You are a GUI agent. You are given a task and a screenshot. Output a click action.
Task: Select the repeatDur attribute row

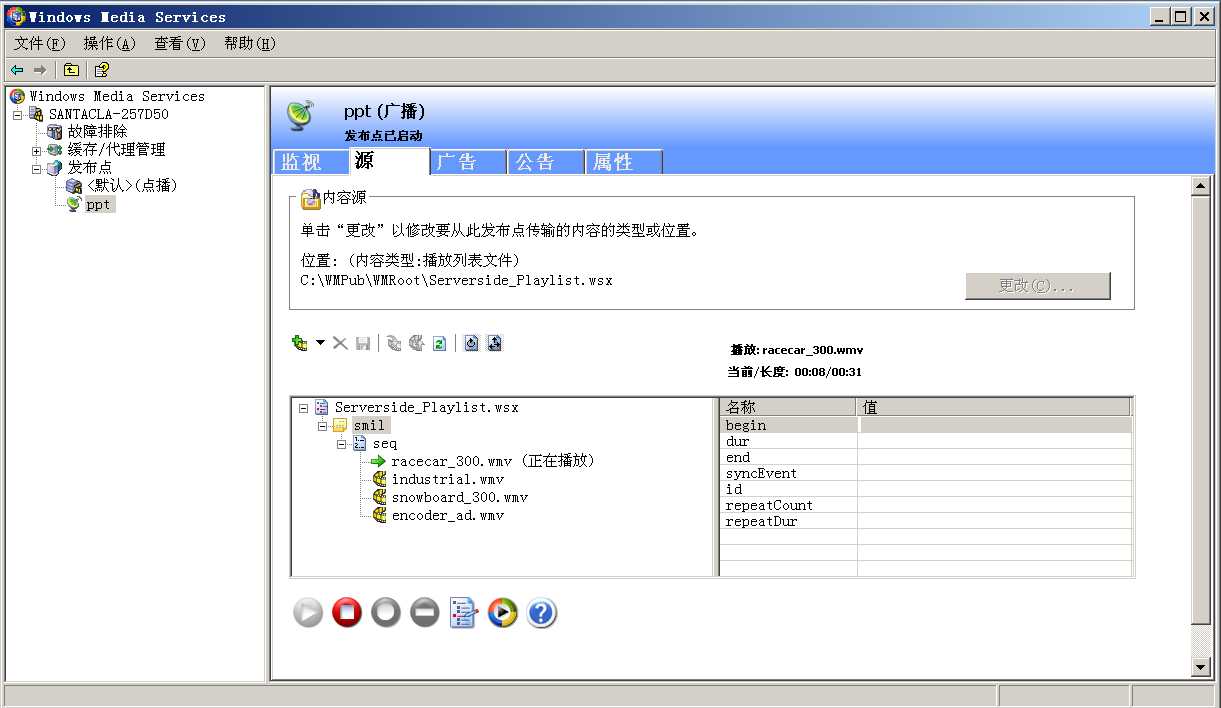[x=926, y=521]
